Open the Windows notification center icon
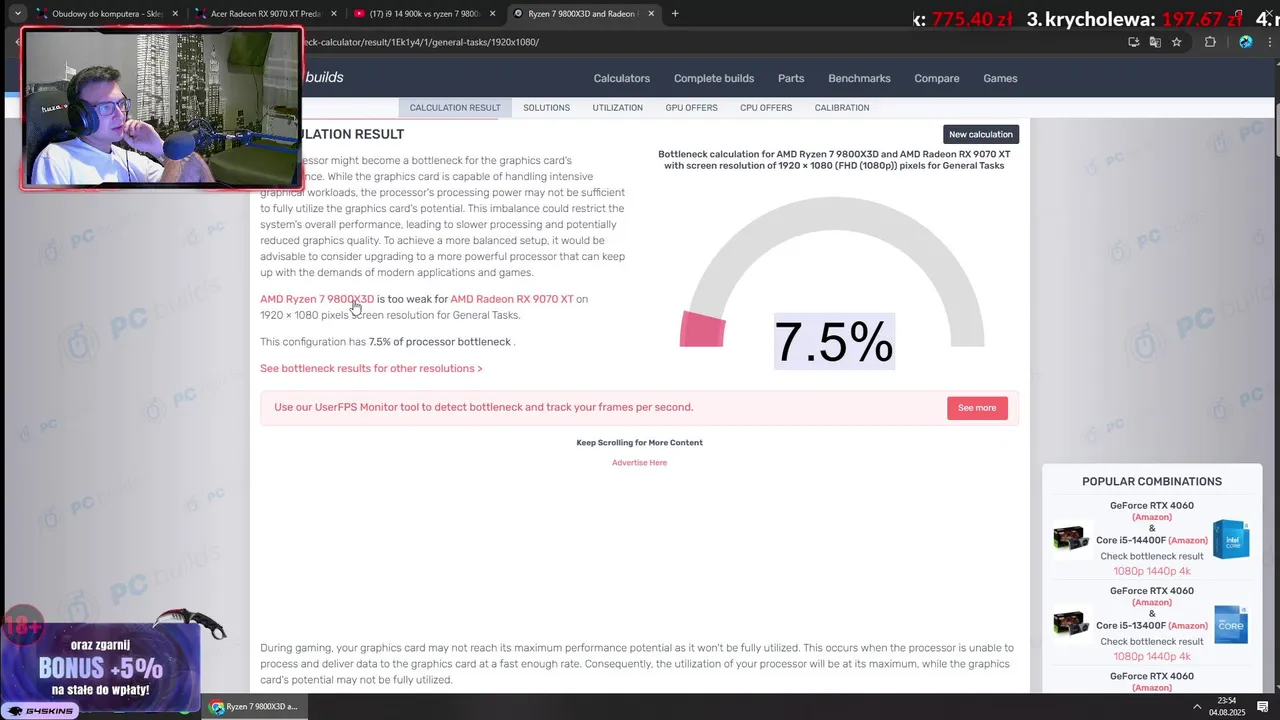1280x720 pixels. [1263, 707]
